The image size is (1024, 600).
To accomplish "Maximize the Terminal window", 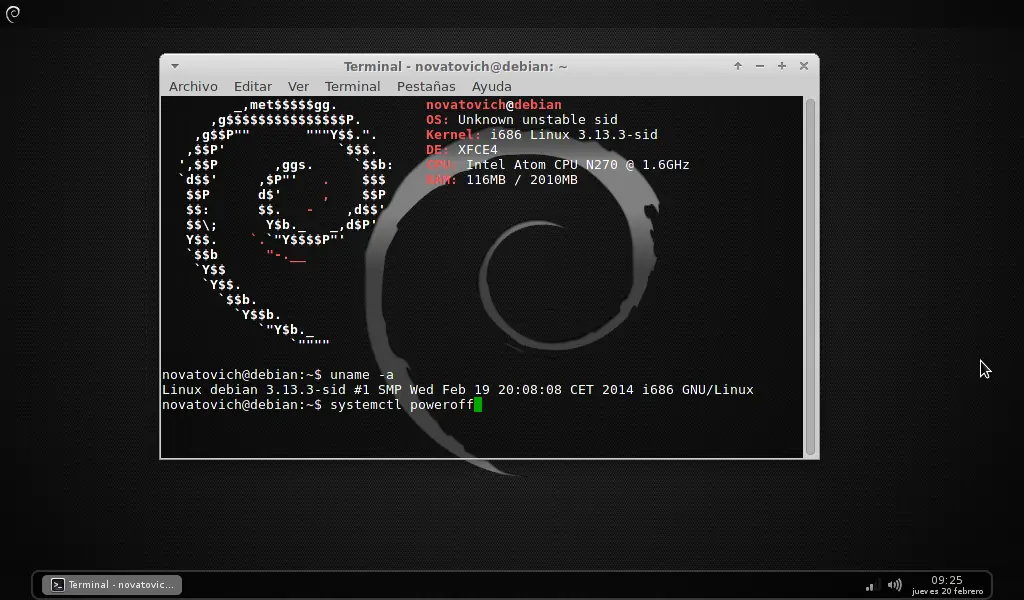I will point(782,66).
